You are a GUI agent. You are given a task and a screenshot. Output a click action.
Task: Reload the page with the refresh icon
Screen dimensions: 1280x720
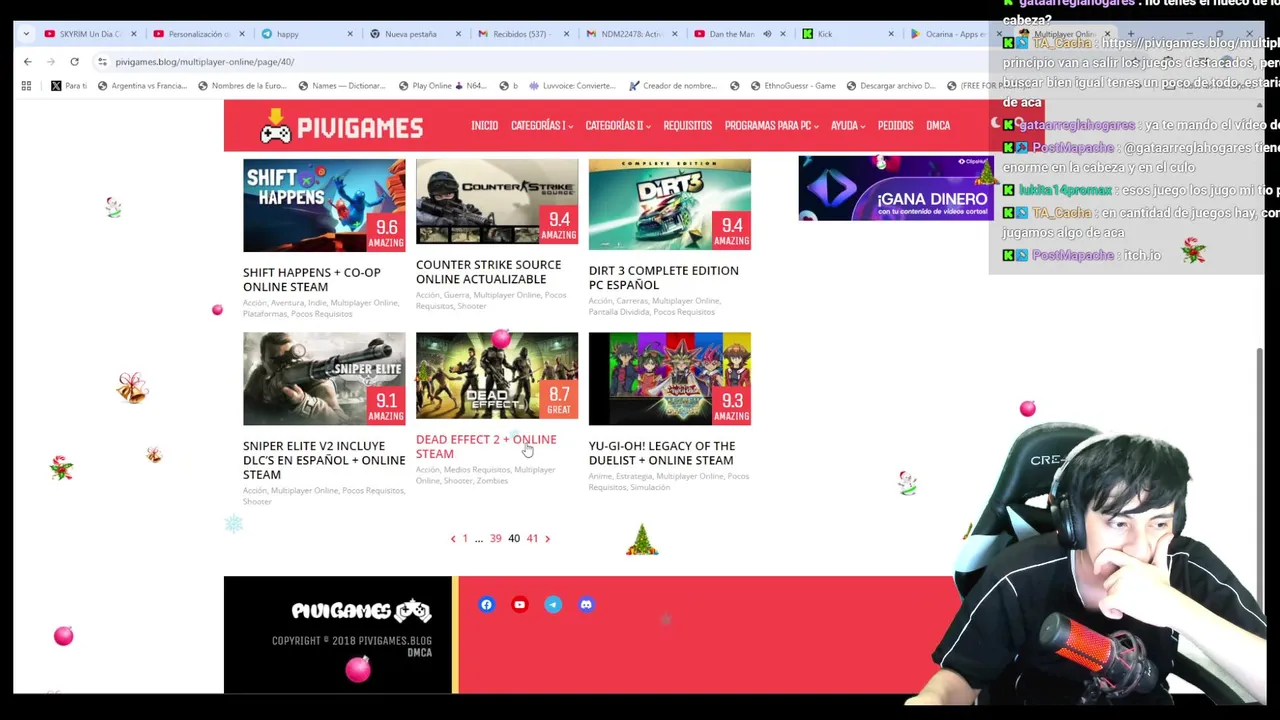point(74,61)
